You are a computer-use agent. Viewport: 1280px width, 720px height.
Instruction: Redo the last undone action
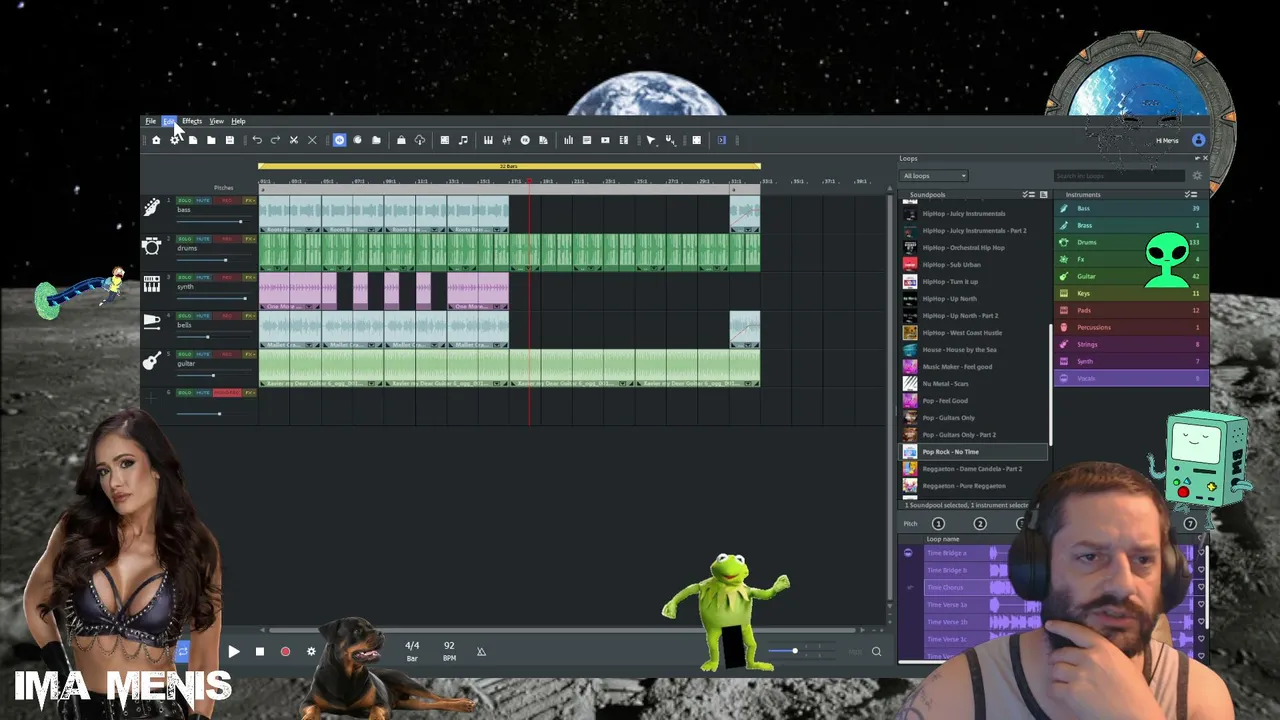[275, 140]
